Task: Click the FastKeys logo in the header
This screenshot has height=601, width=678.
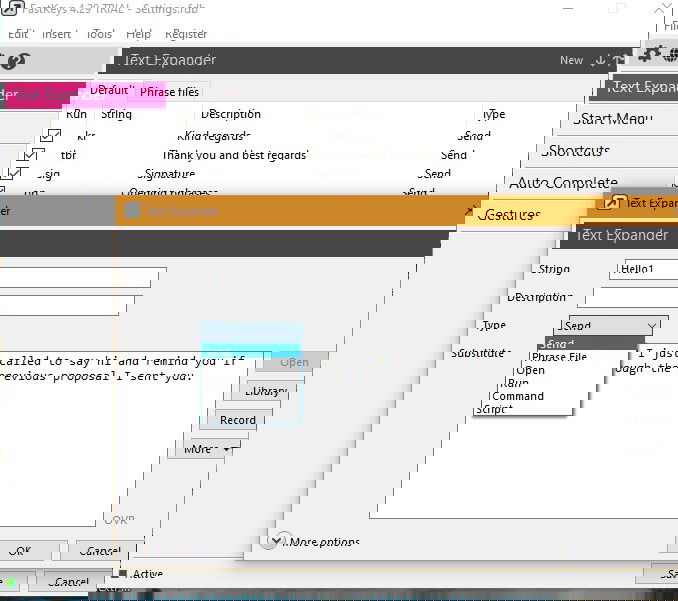Action: (x=14, y=61)
